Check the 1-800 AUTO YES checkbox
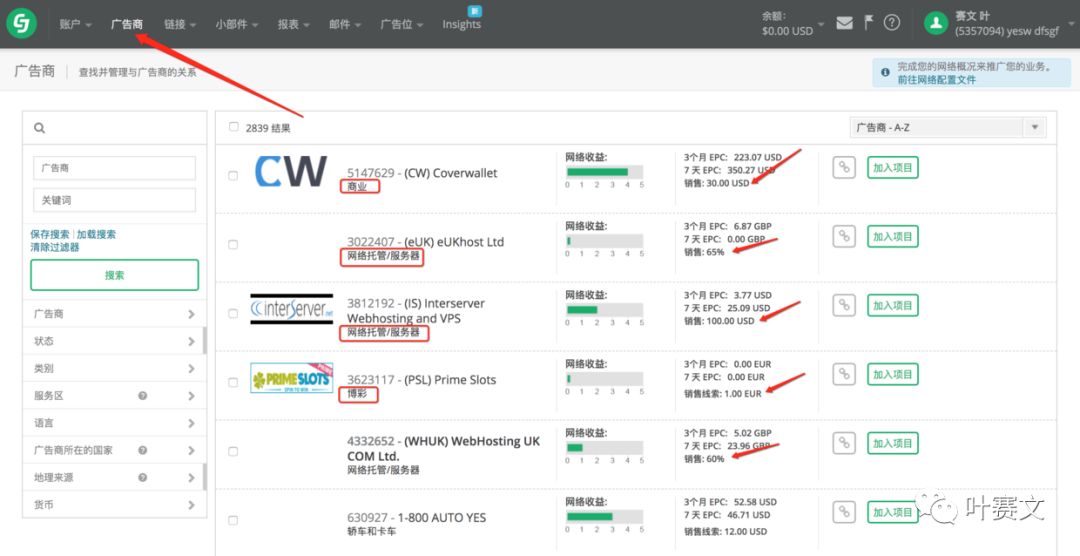The height and width of the screenshot is (556, 1080). 233,520
